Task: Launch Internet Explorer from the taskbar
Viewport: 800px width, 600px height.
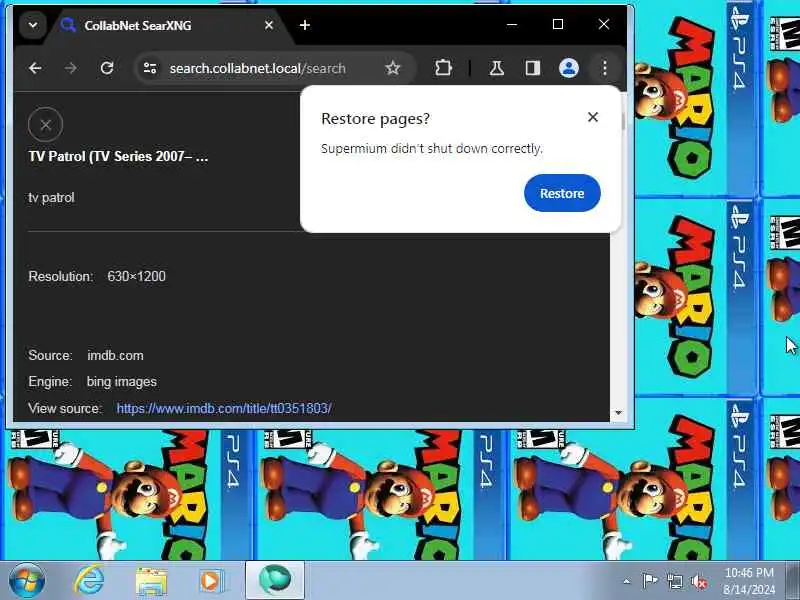Action: (x=89, y=581)
